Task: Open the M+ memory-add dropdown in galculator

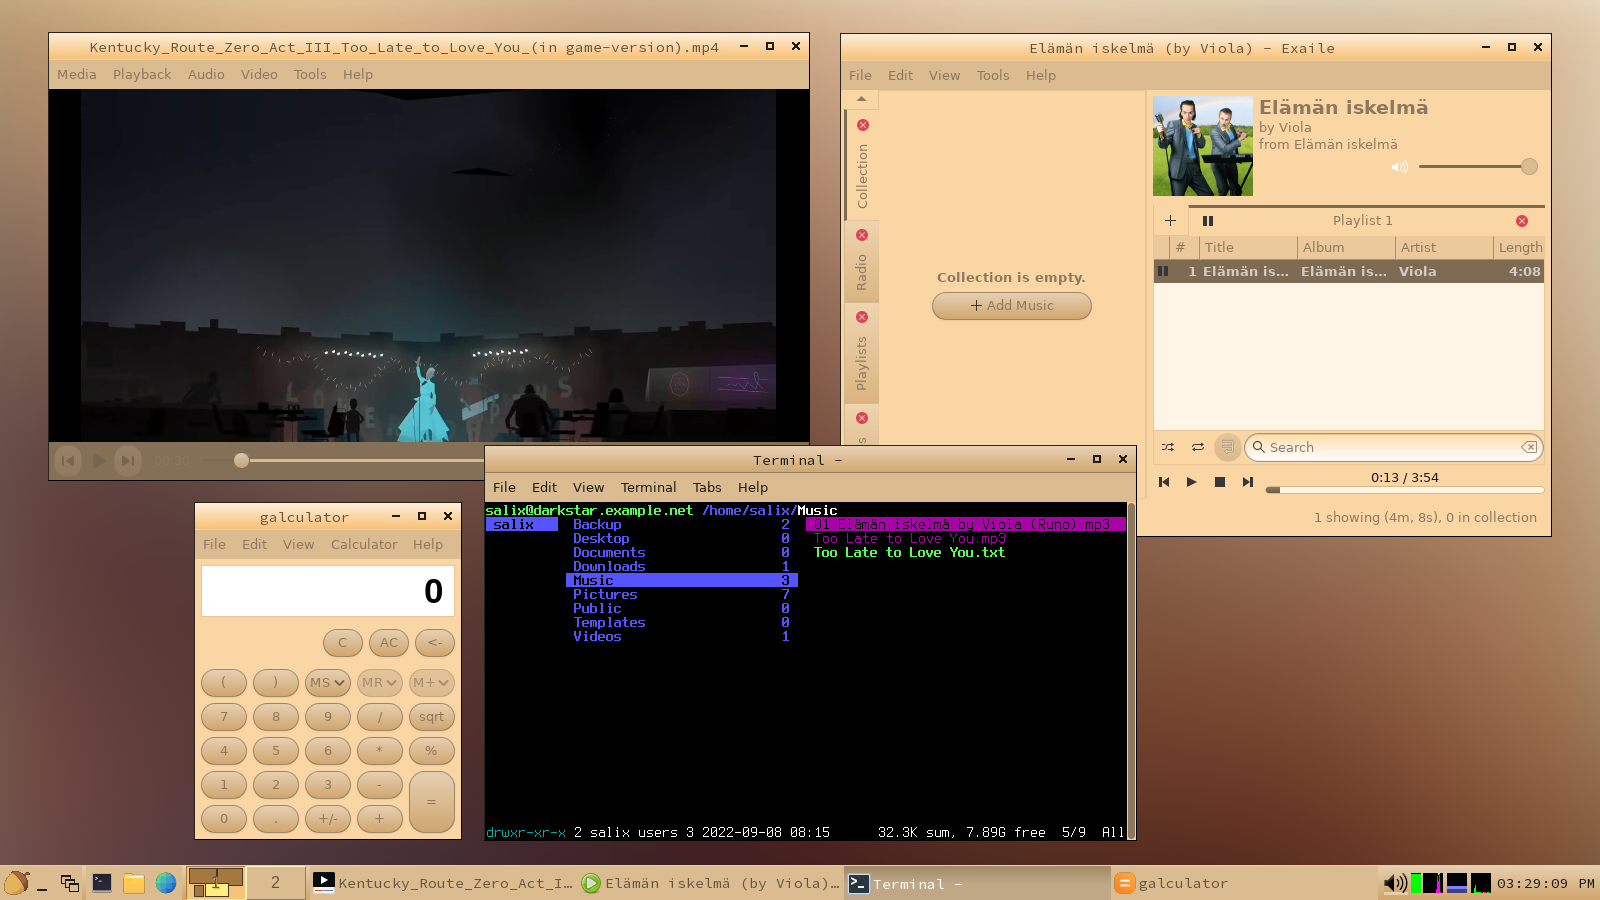Action: point(432,683)
